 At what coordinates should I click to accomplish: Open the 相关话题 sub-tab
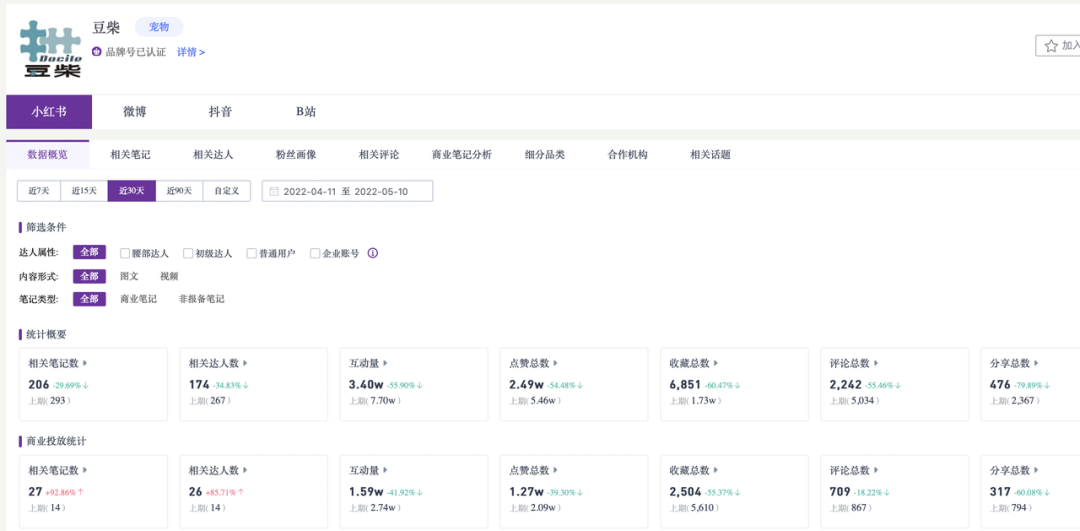(710, 155)
